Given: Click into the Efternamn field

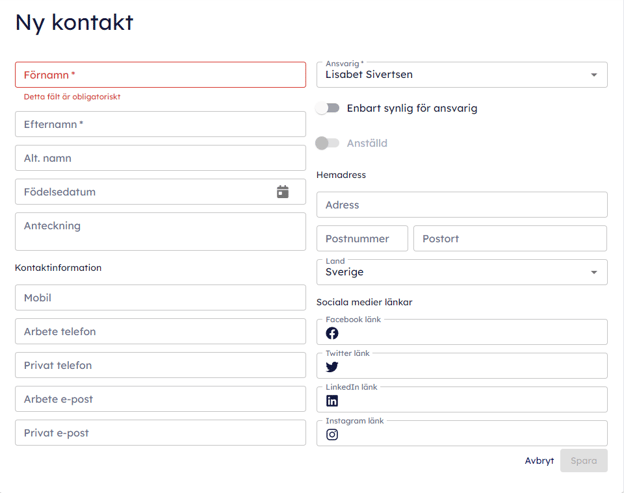Looking at the screenshot, I should pos(160,125).
